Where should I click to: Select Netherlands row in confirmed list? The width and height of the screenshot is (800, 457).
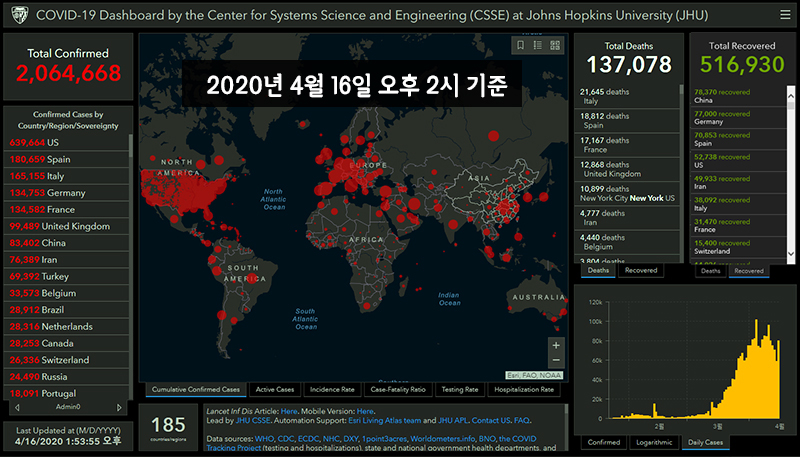[66, 326]
